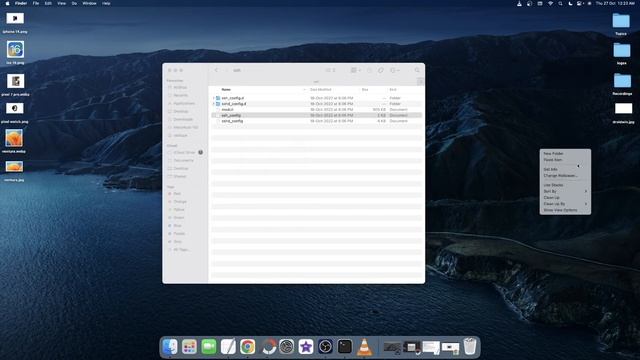
Task: Click the Share toolbar icon in Finder
Action: pos(369,70)
